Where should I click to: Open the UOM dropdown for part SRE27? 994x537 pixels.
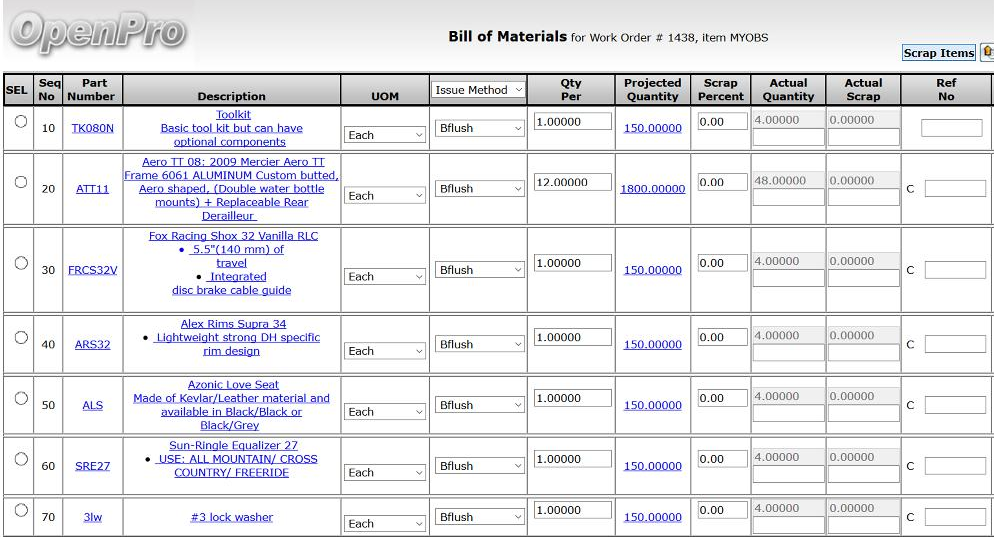click(x=385, y=473)
